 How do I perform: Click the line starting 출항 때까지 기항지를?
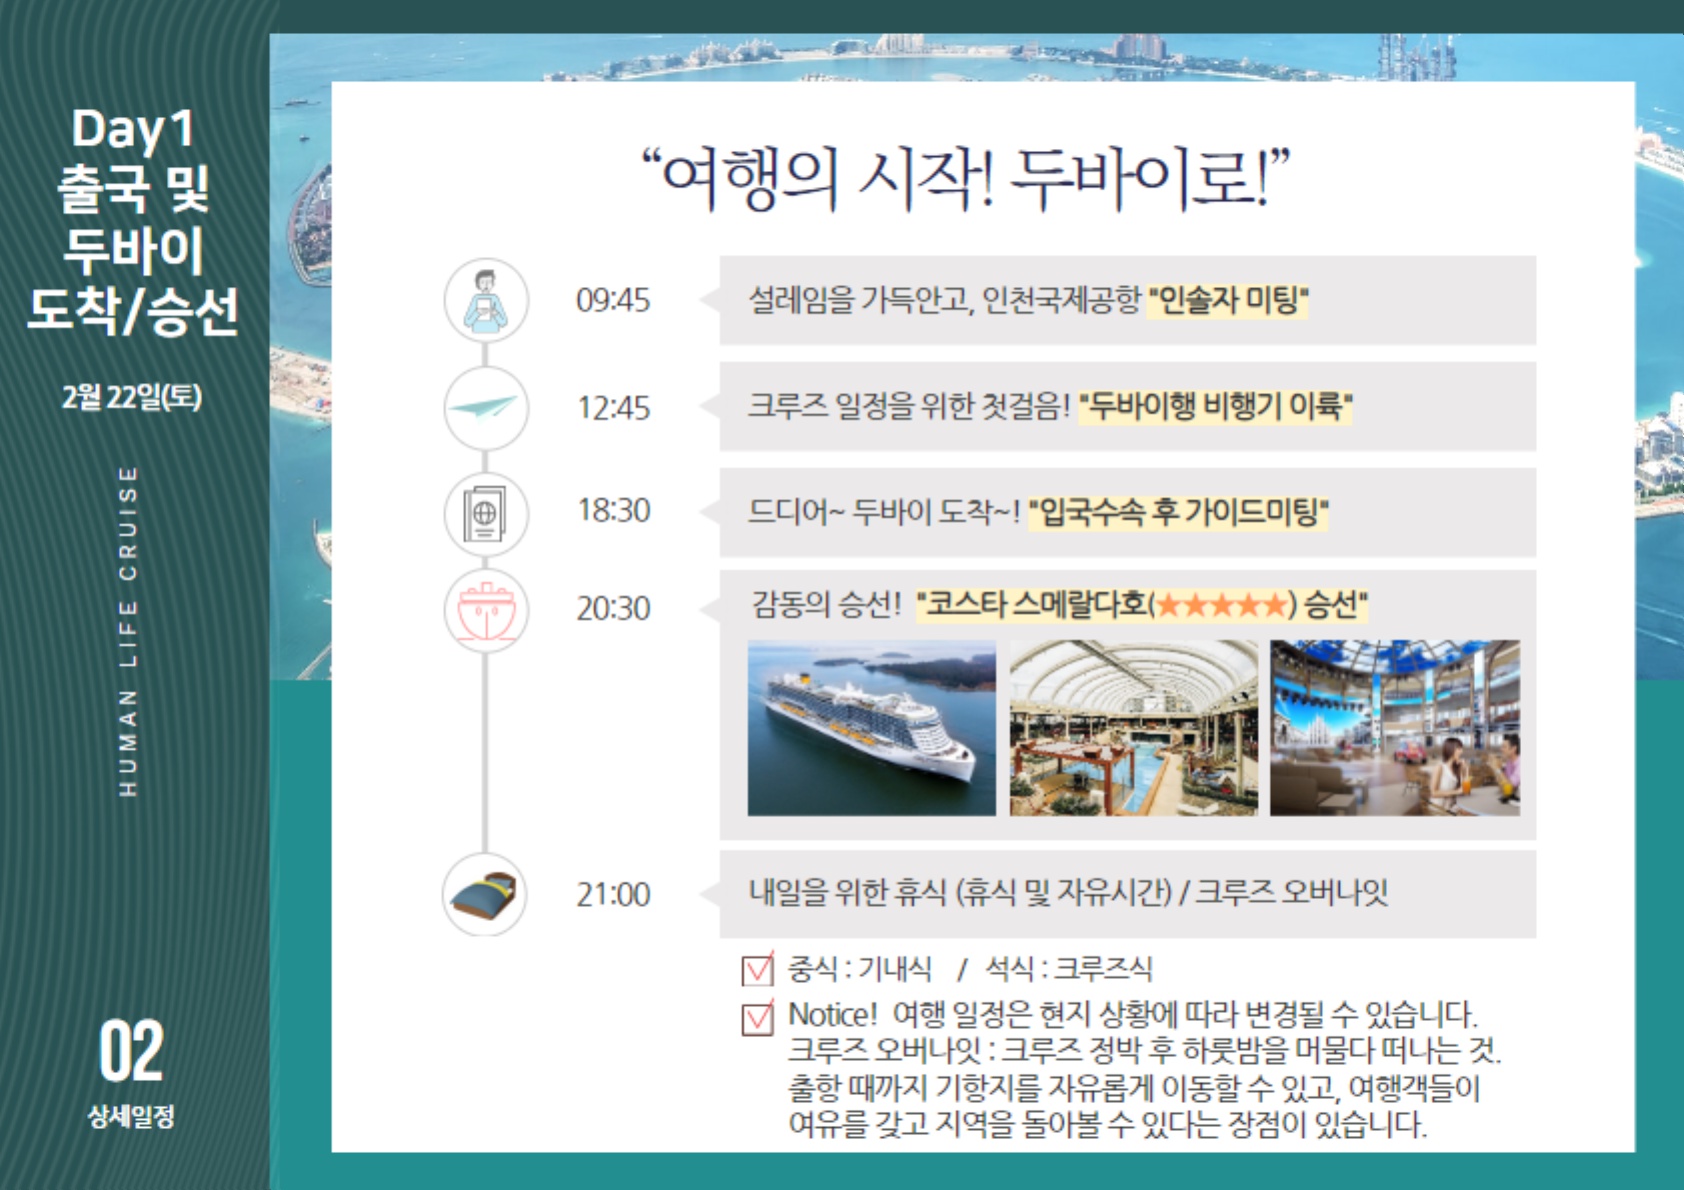(x=1134, y=1087)
